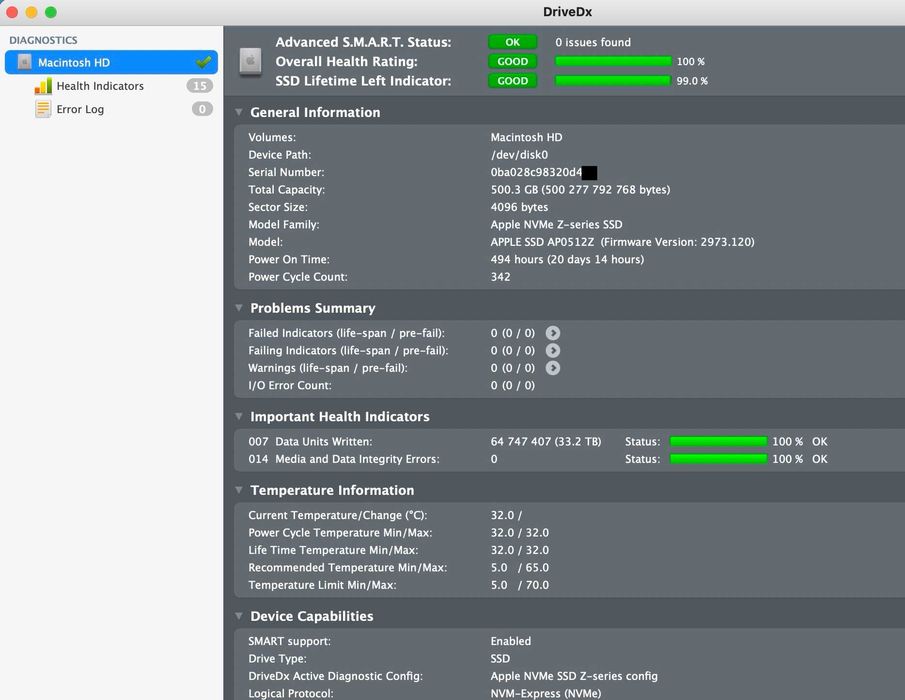905x700 pixels.
Task: Click Temperature Limit value 5.0 / 70.0
Action: (520, 585)
